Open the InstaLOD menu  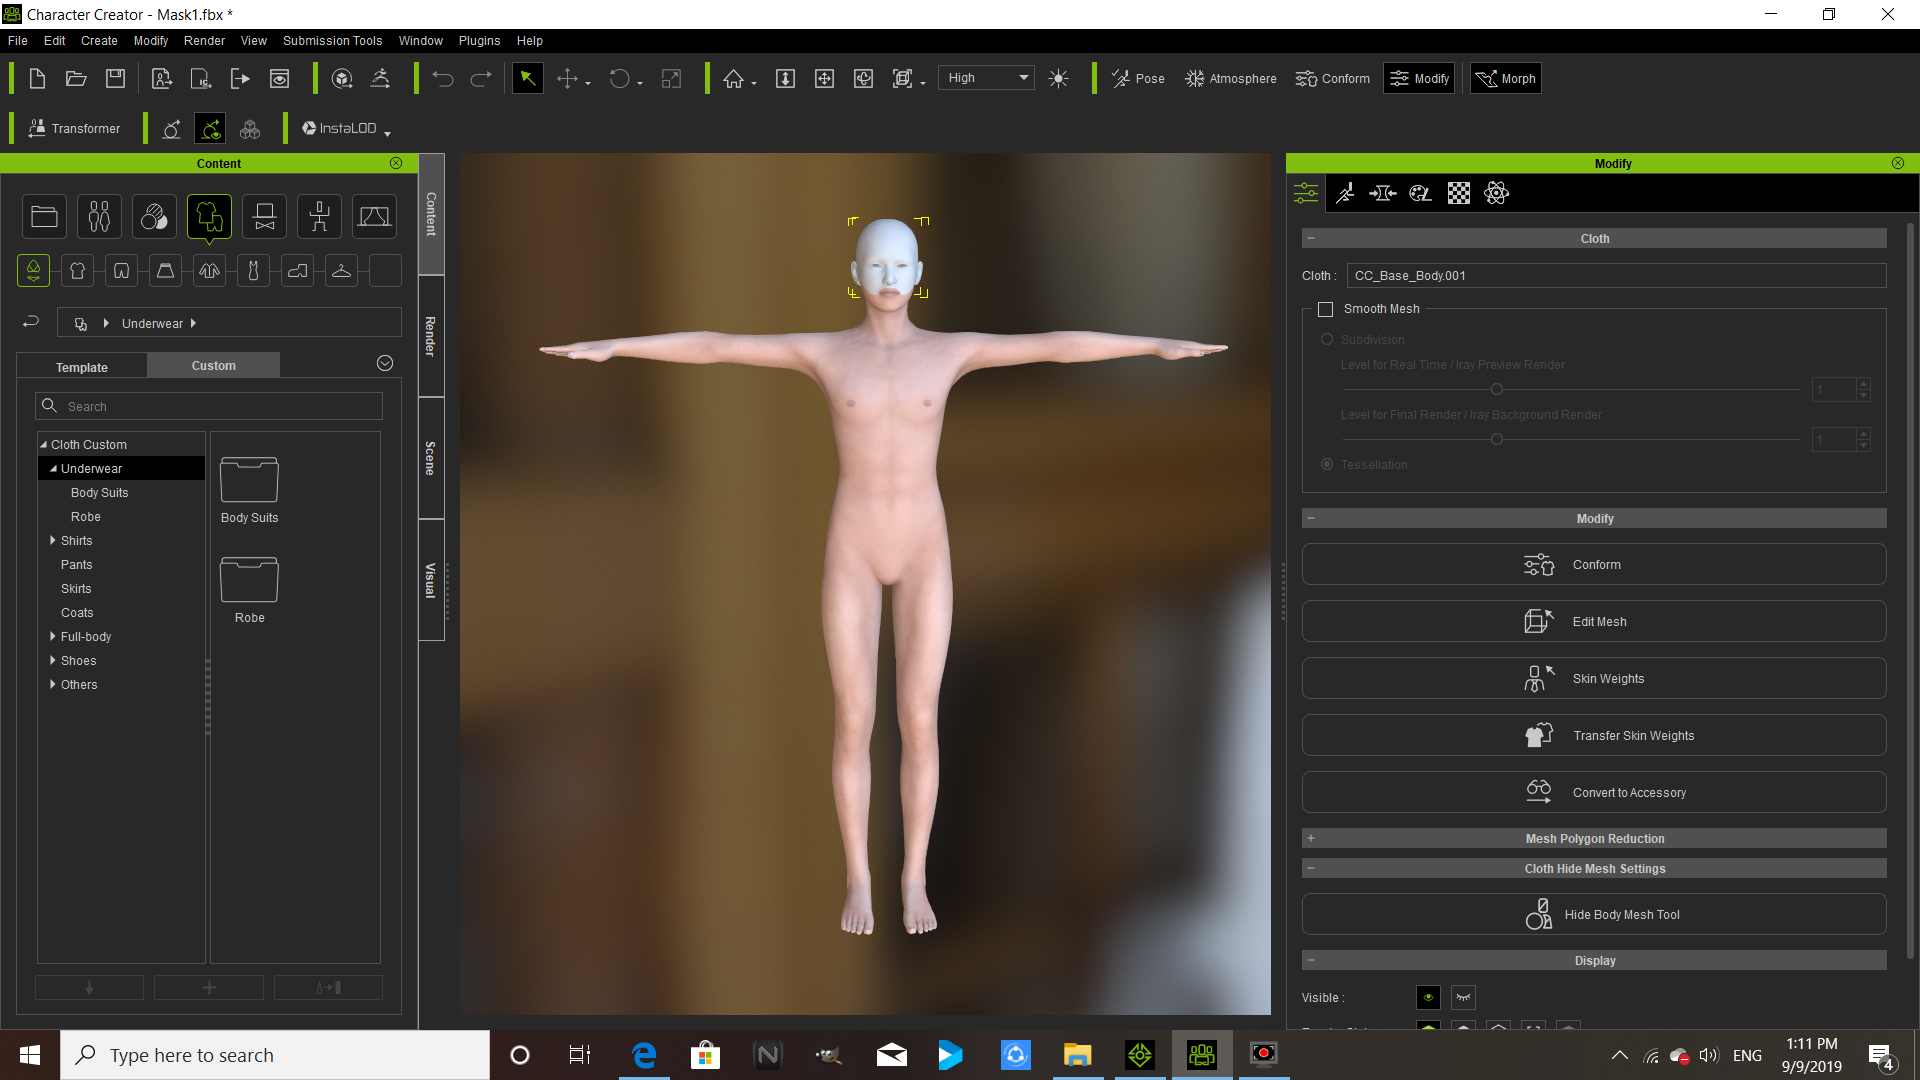tap(346, 128)
